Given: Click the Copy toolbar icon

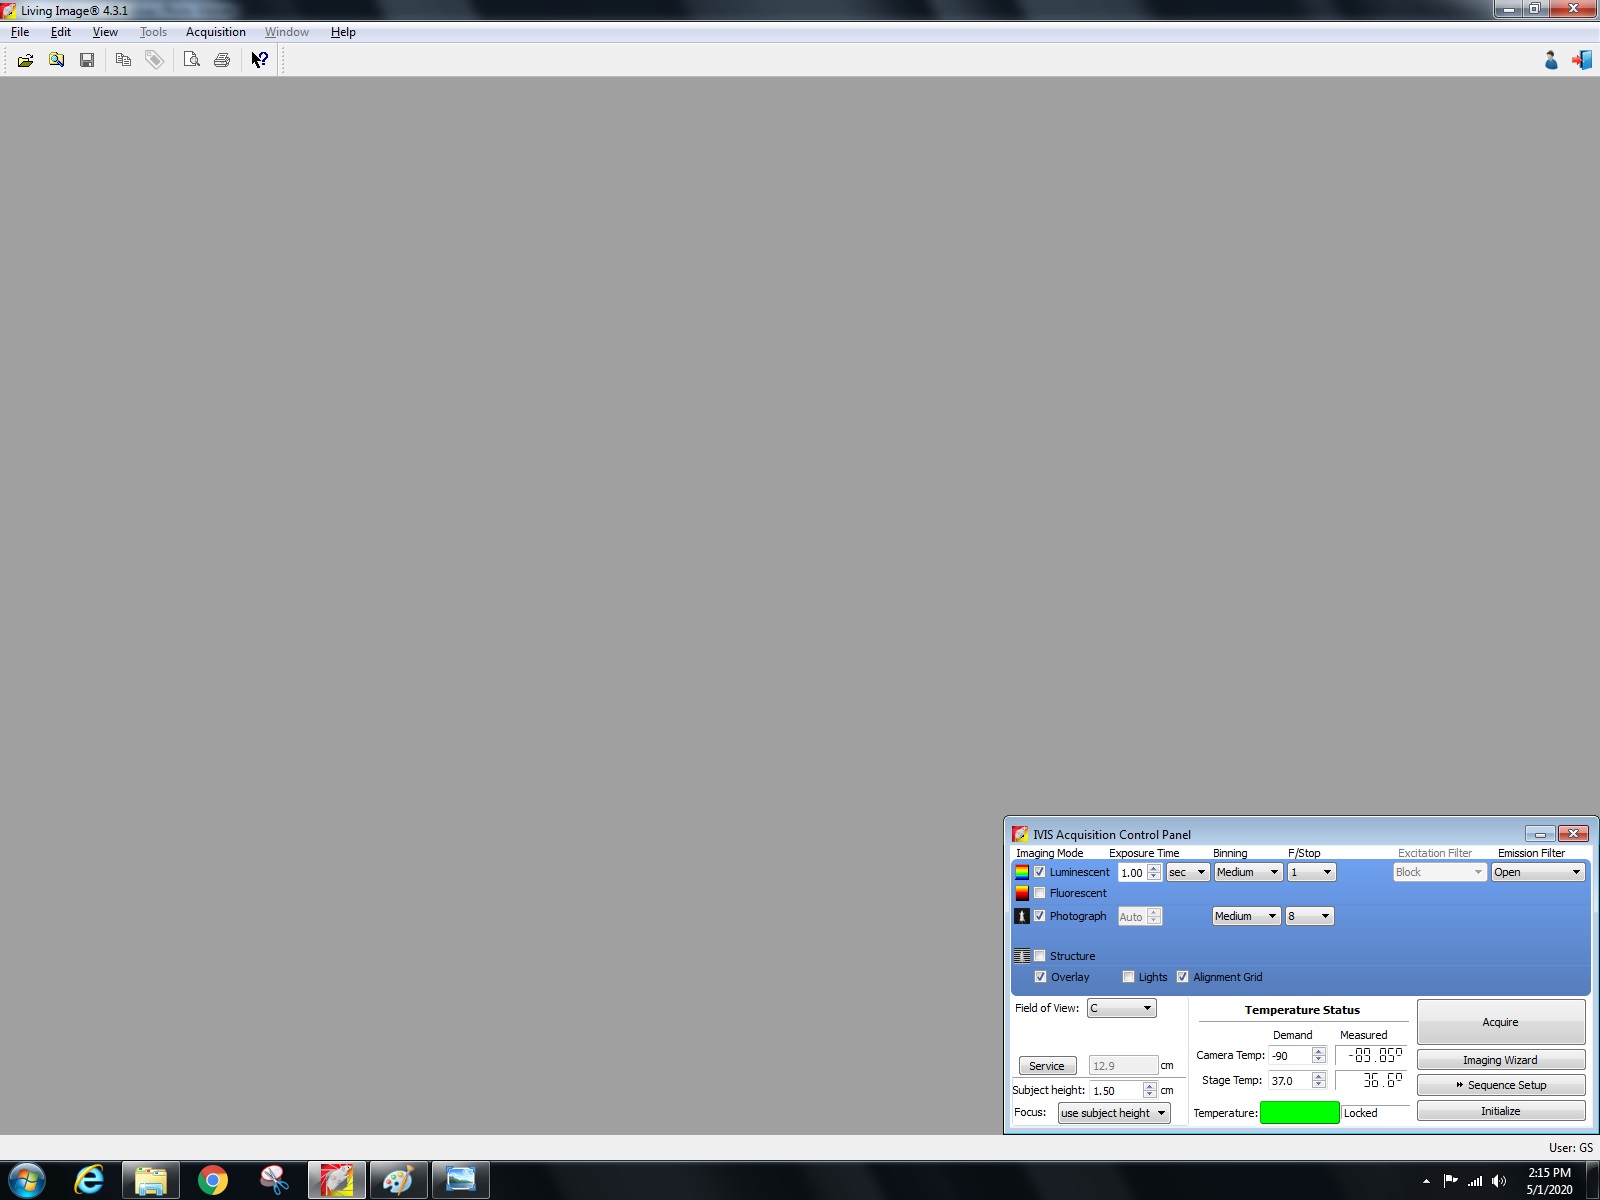Looking at the screenshot, I should [123, 60].
